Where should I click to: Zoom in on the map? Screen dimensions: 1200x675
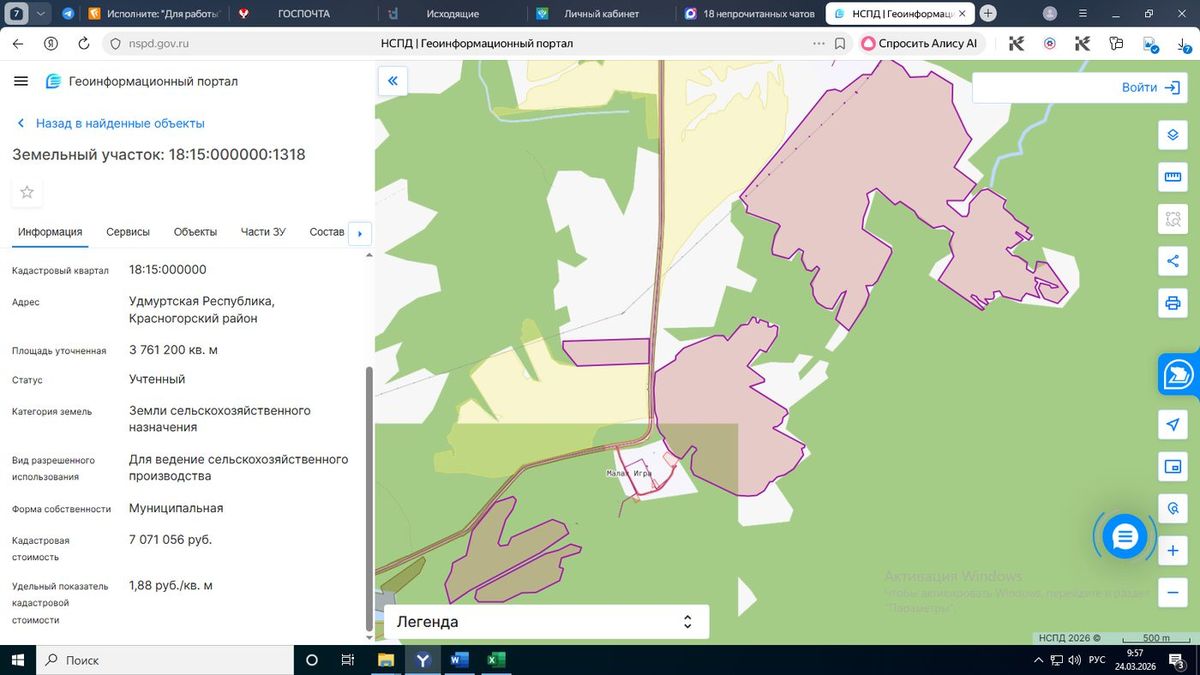(x=1173, y=551)
